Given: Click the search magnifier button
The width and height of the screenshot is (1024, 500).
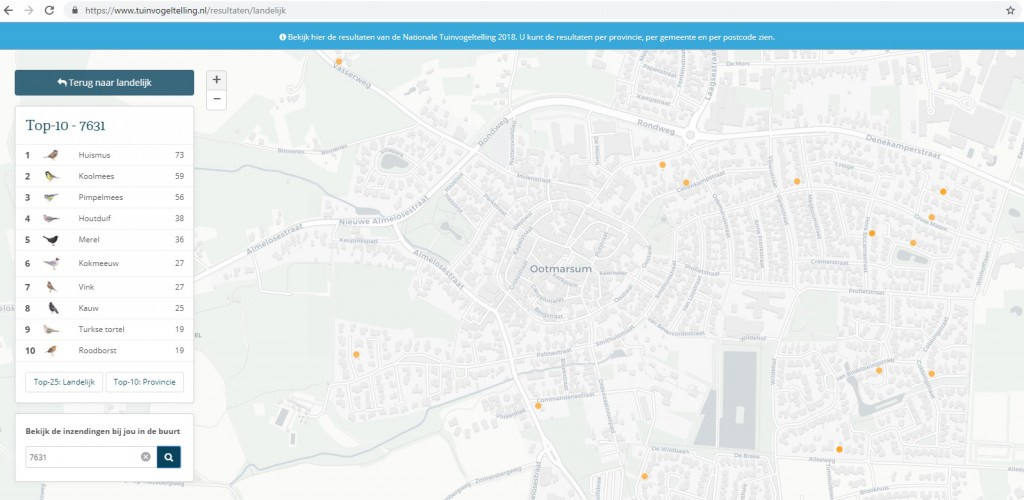Looking at the screenshot, I should [169, 457].
